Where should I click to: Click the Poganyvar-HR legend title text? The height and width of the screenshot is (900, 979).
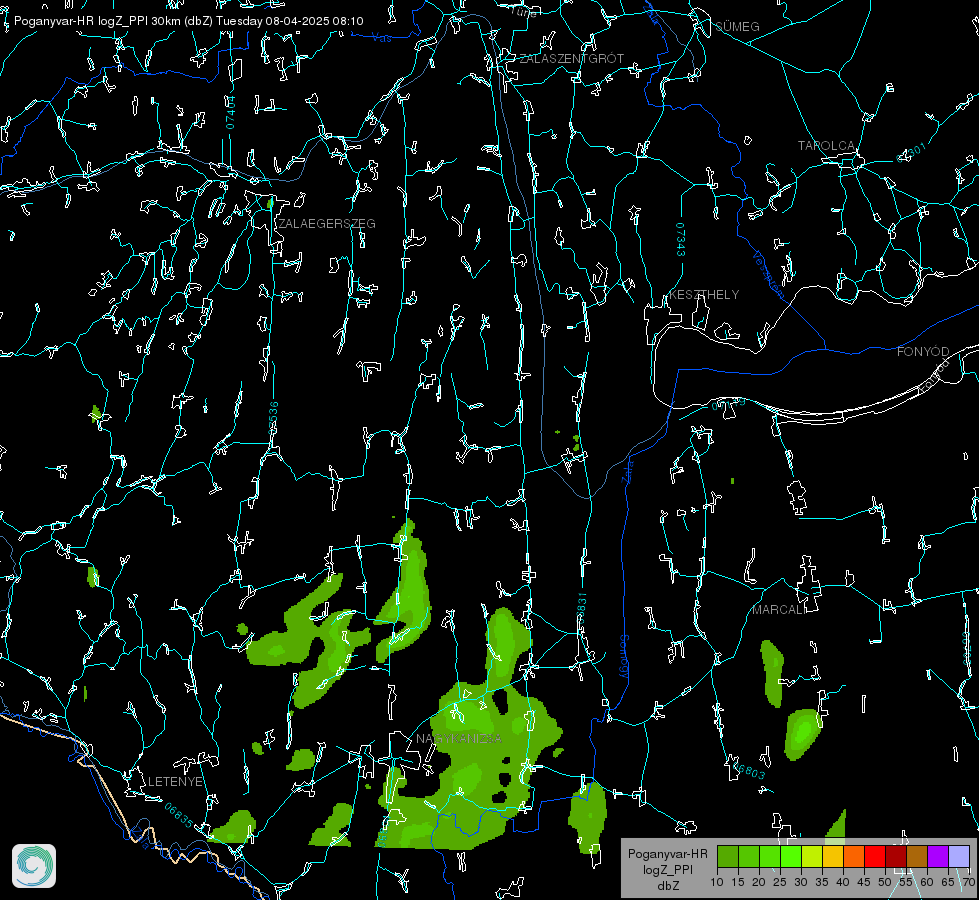tap(667, 854)
